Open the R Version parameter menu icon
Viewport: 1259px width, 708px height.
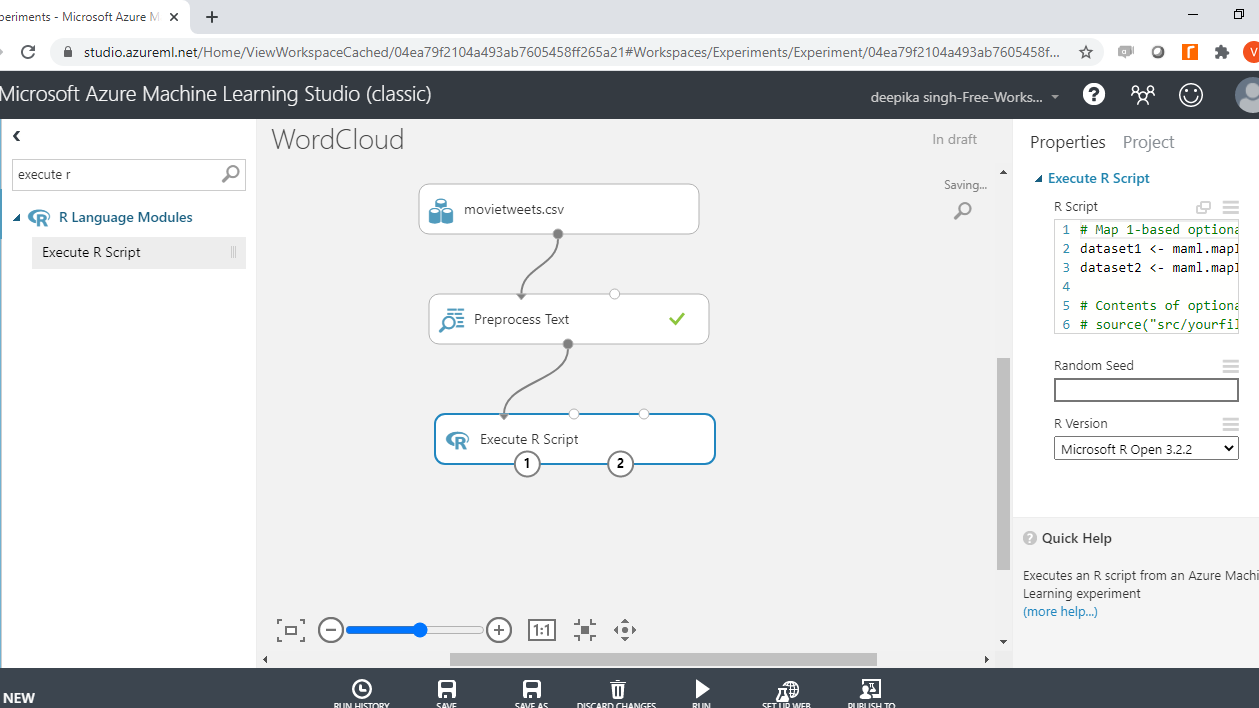1230,424
